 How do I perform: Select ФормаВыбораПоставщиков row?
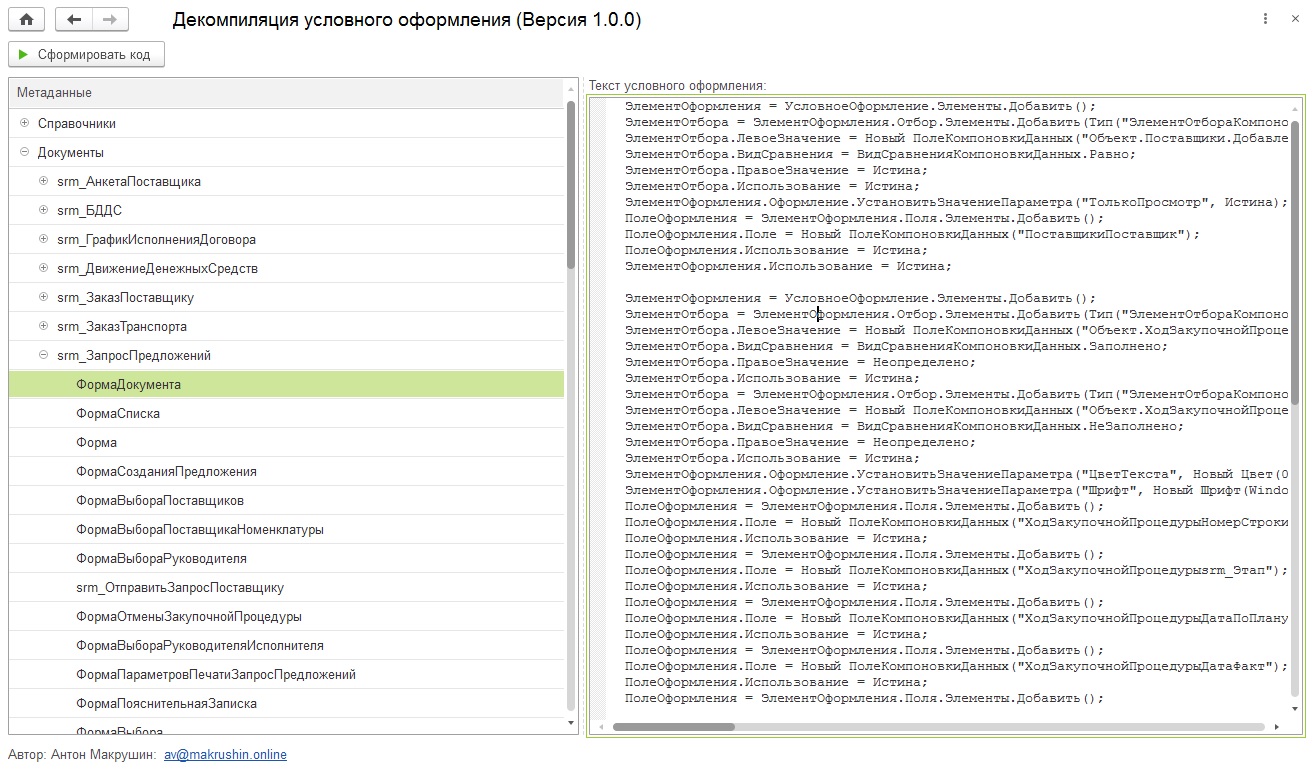click(286, 500)
